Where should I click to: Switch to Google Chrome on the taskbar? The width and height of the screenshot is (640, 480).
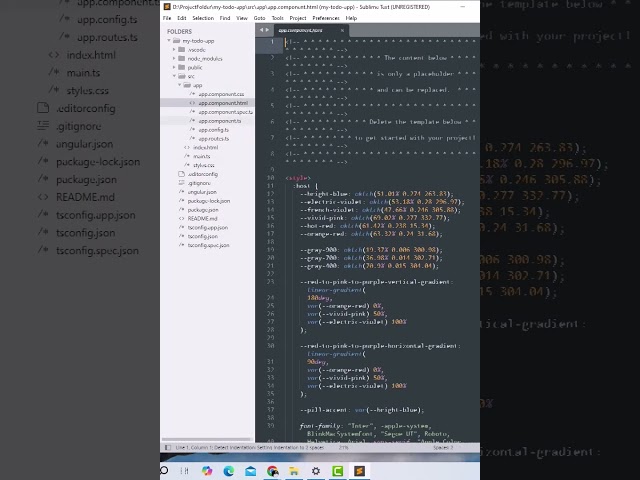click(x=272, y=471)
